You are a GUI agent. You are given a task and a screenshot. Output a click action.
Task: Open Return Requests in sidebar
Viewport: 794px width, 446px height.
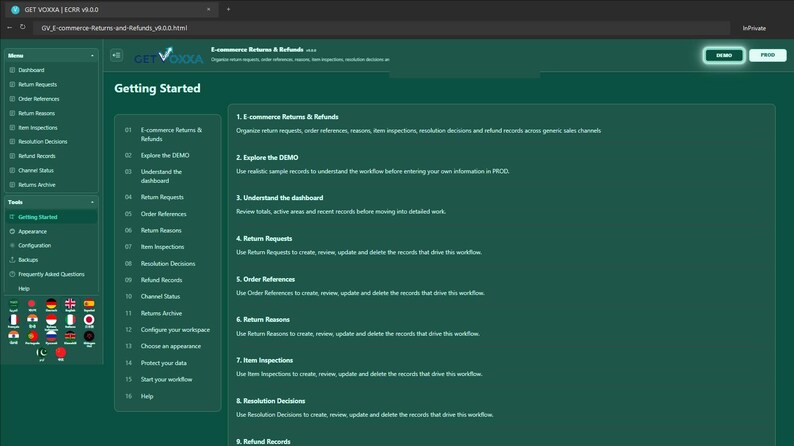coord(51,85)
